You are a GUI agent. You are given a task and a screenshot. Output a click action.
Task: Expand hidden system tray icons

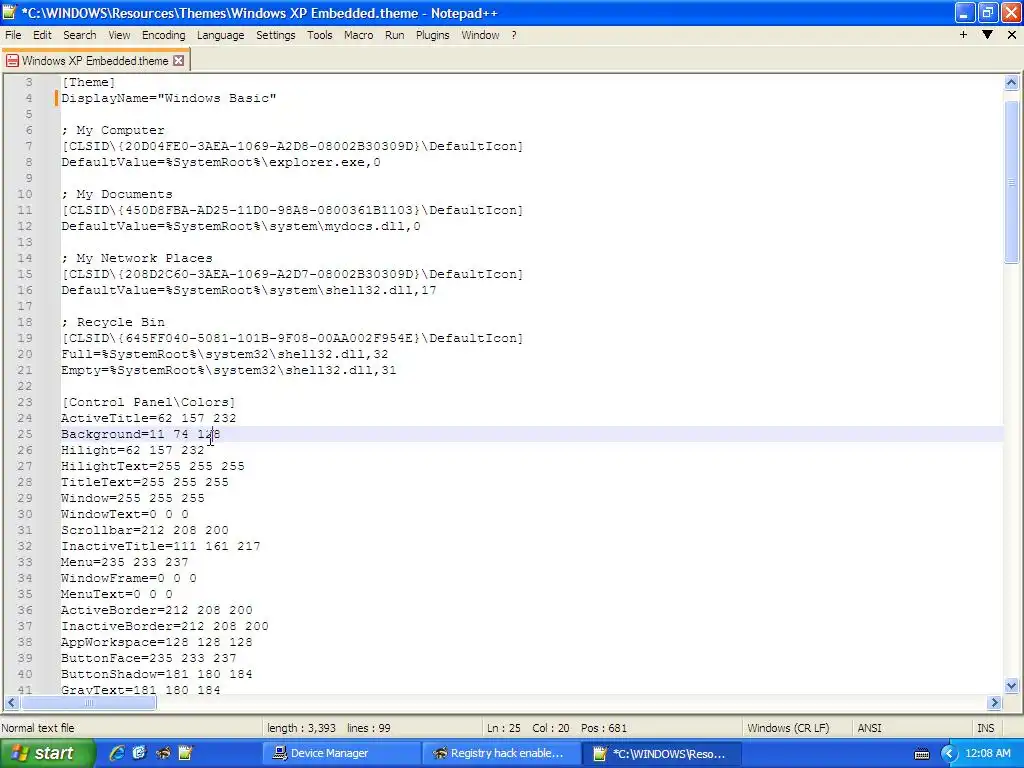point(948,754)
